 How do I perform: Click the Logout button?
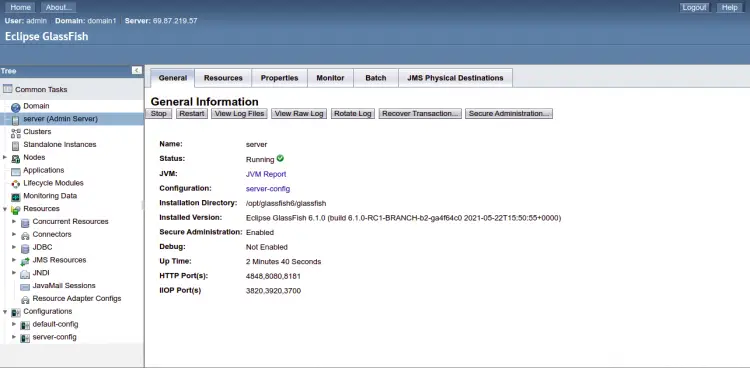point(695,8)
